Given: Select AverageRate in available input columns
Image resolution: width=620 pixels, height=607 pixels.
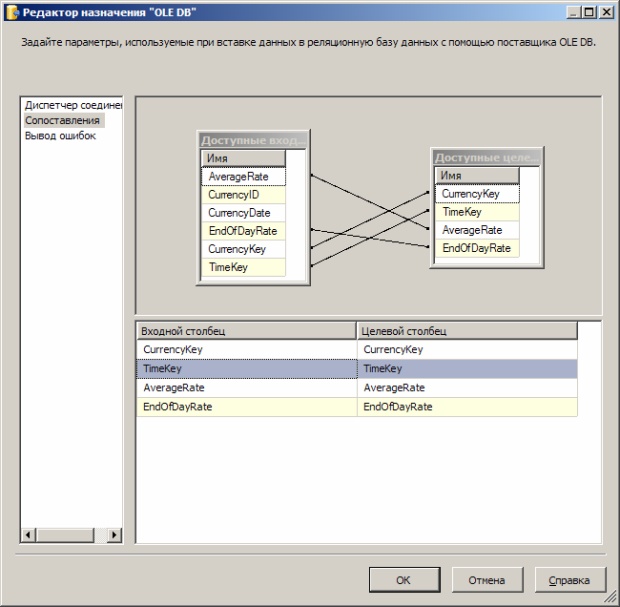Looking at the screenshot, I should pyautogui.click(x=243, y=176).
